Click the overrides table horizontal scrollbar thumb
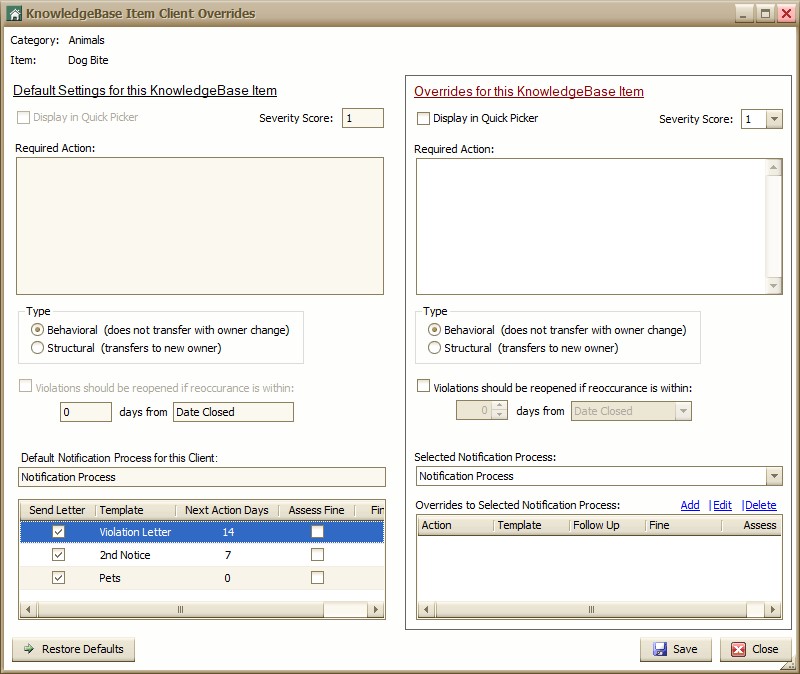This screenshot has height=674, width=800. click(x=591, y=609)
